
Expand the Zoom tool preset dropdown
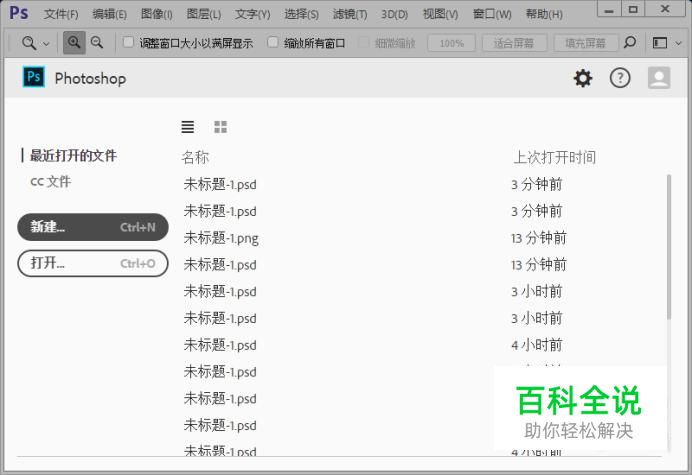point(46,43)
